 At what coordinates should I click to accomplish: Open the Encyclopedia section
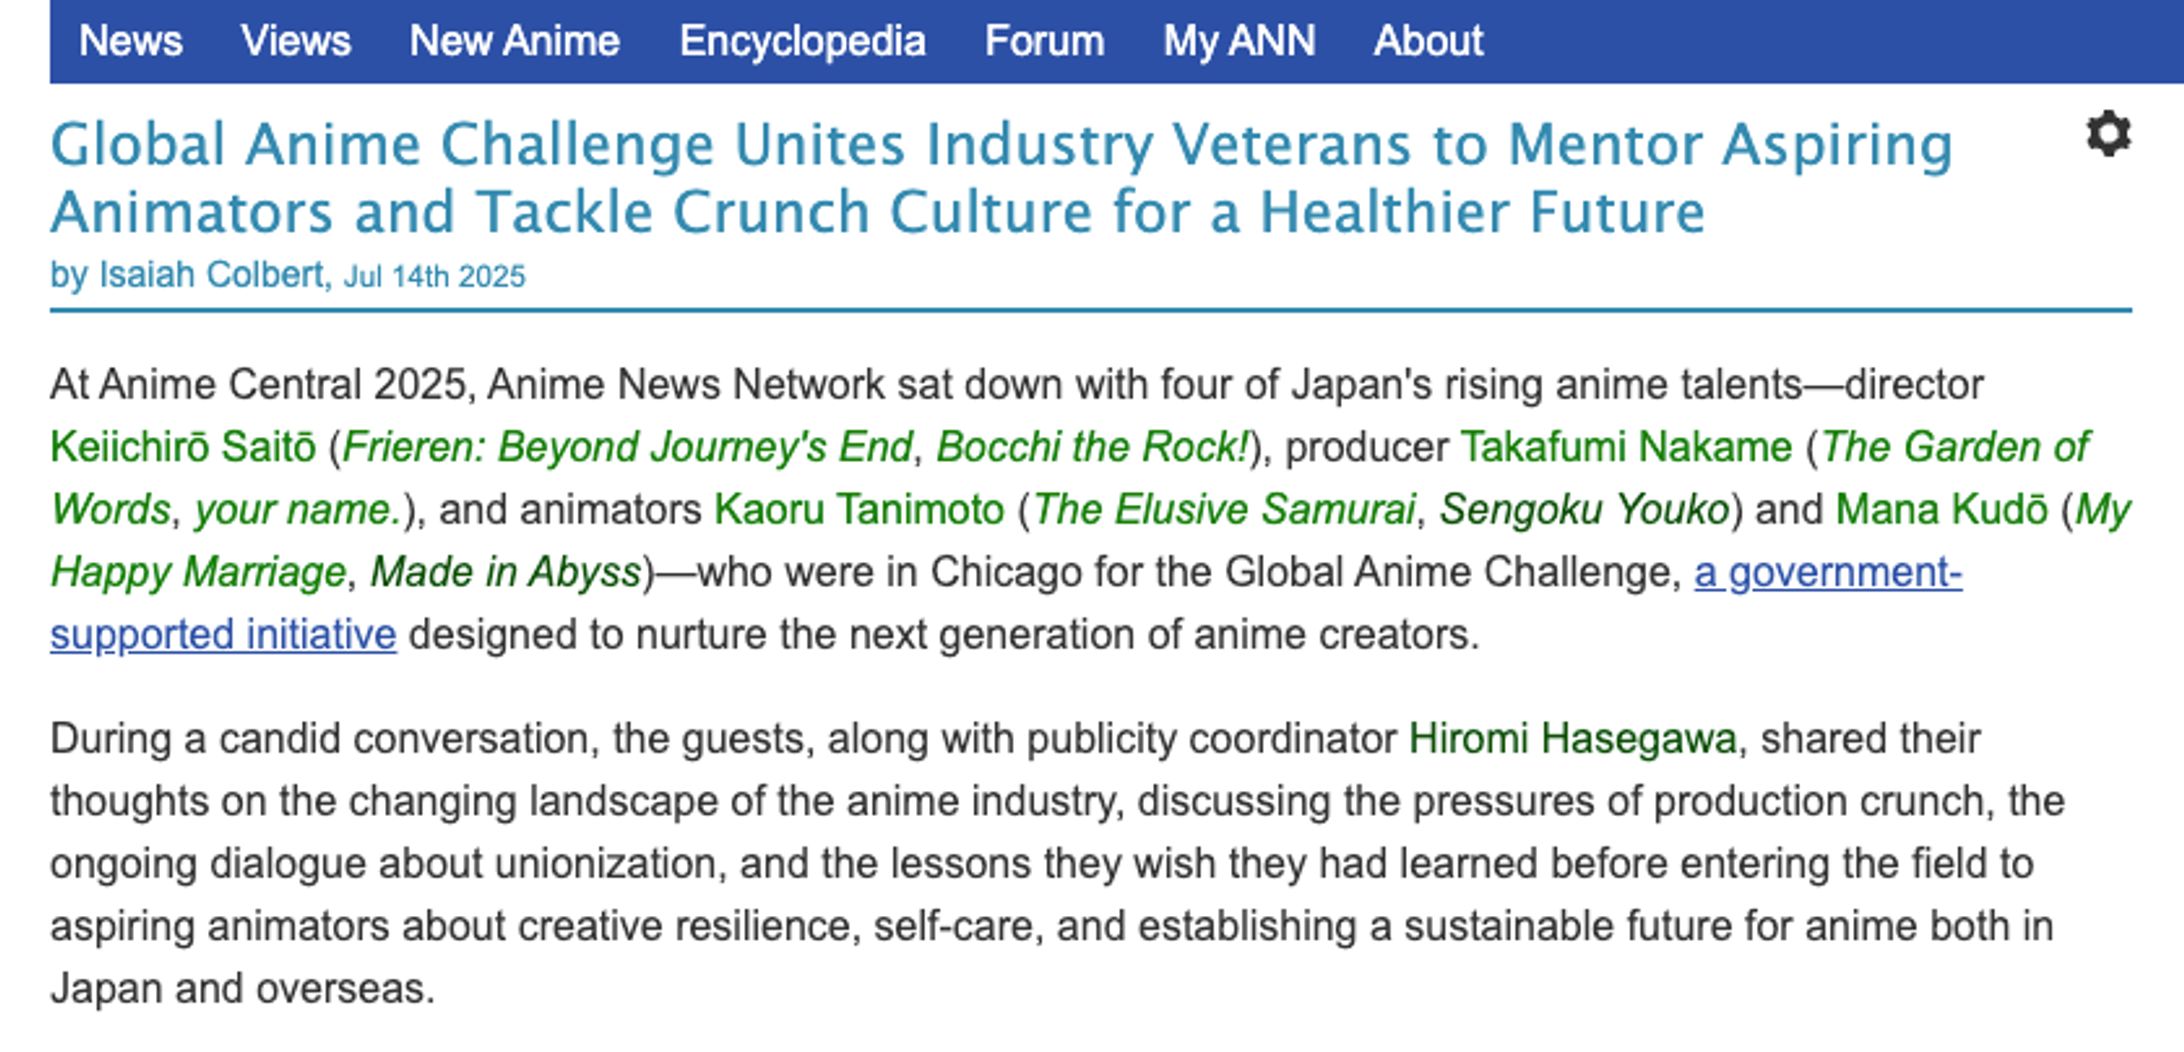(801, 41)
